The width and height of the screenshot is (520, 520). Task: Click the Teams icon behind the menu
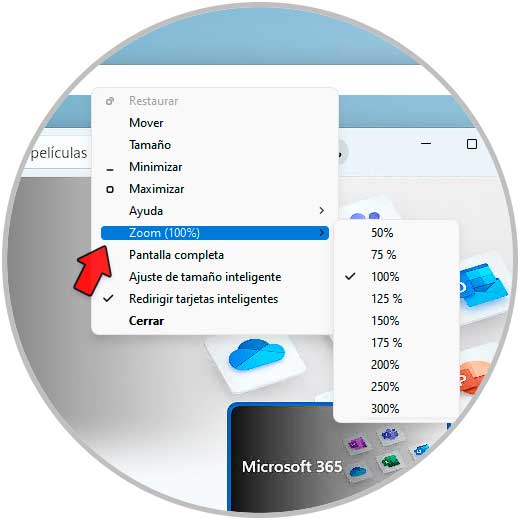click(365, 212)
